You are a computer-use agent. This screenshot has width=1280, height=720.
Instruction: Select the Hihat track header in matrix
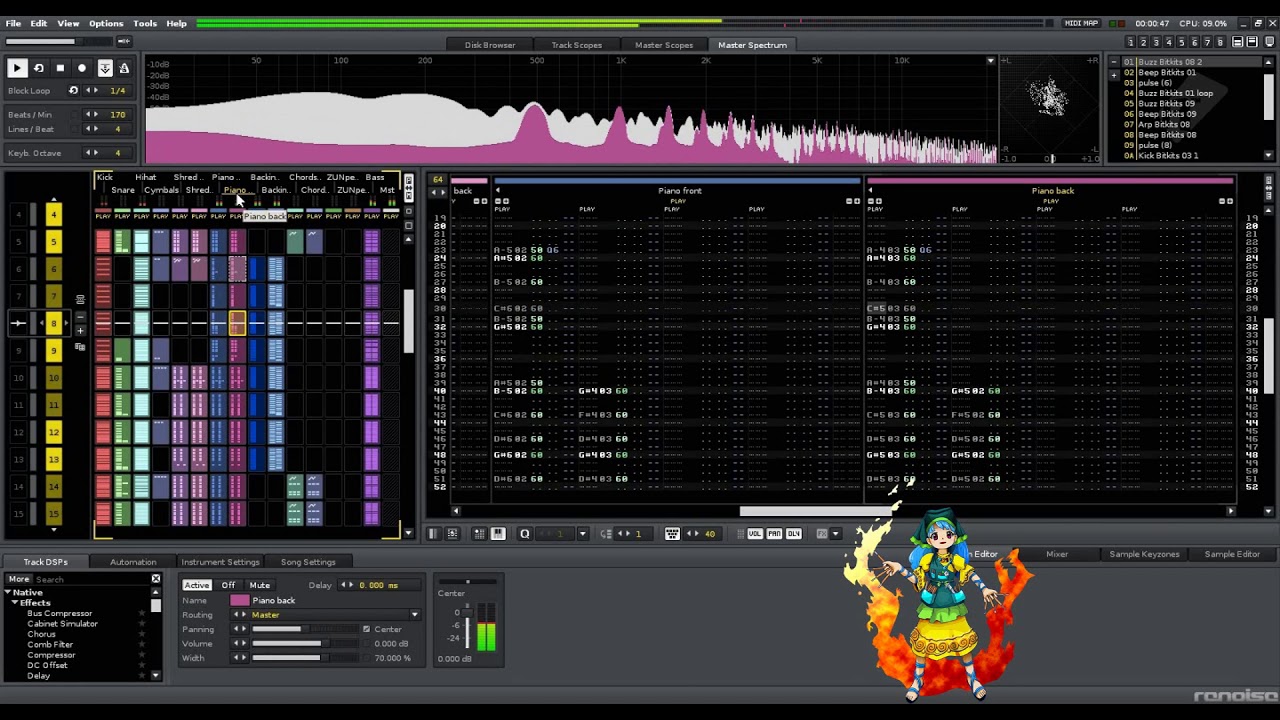point(145,177)
